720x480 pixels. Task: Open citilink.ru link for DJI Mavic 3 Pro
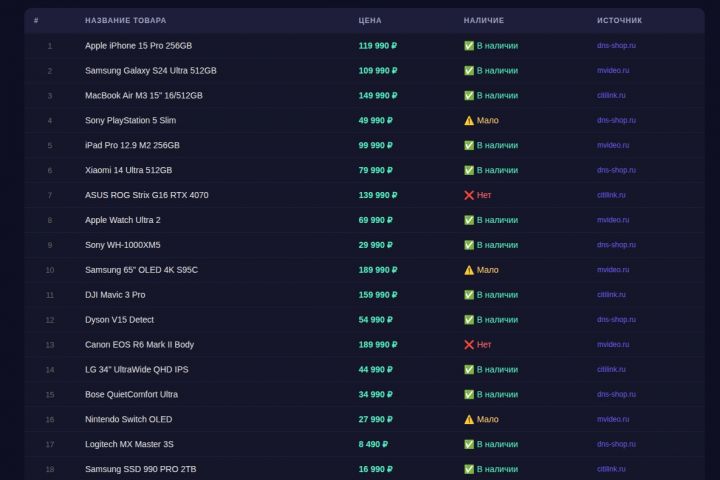click(611, 295)
